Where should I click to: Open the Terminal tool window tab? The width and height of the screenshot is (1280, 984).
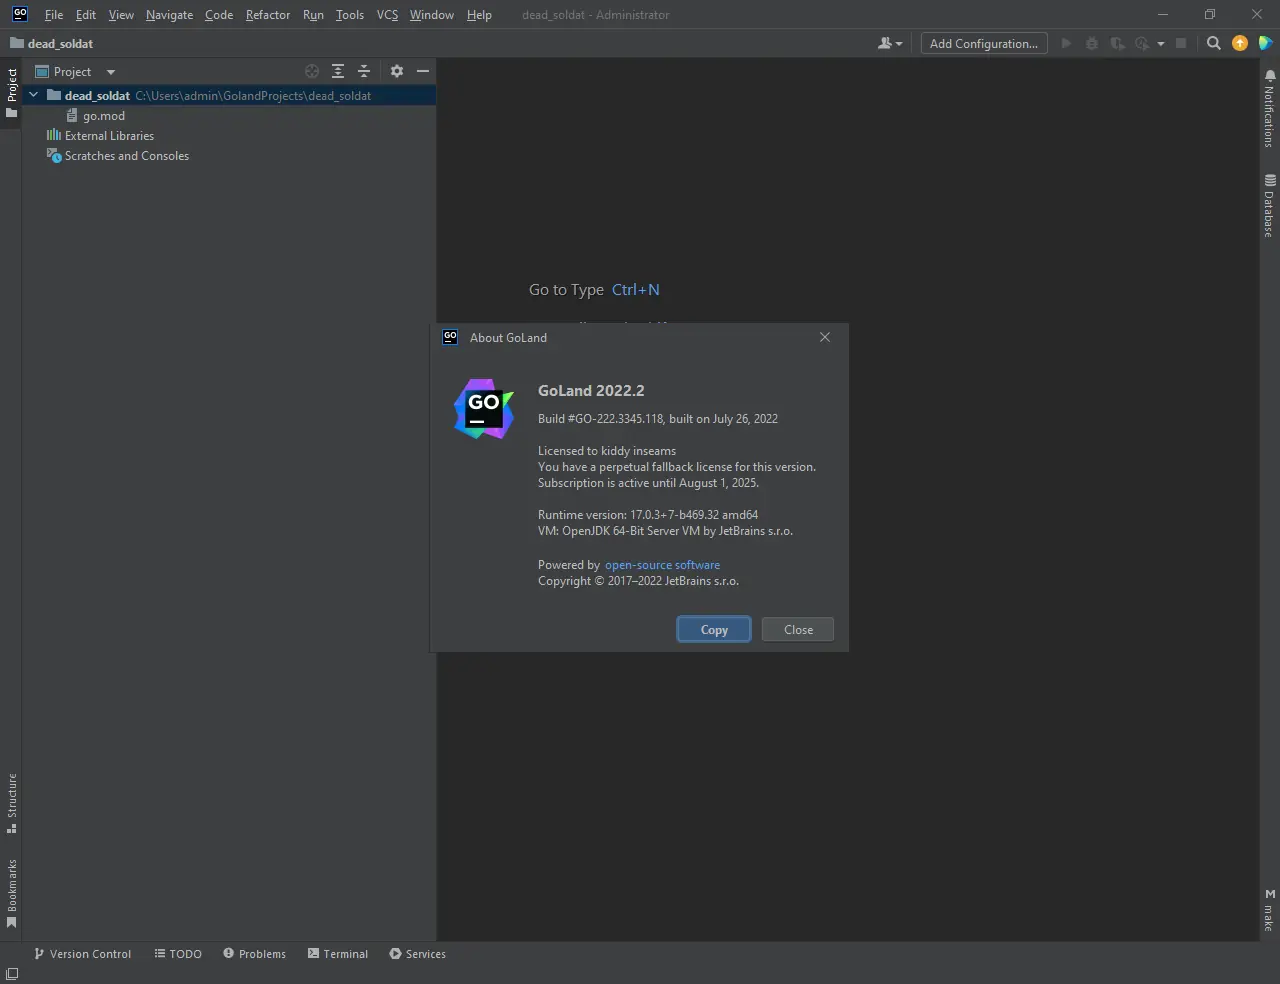click(x=338, y=954)
